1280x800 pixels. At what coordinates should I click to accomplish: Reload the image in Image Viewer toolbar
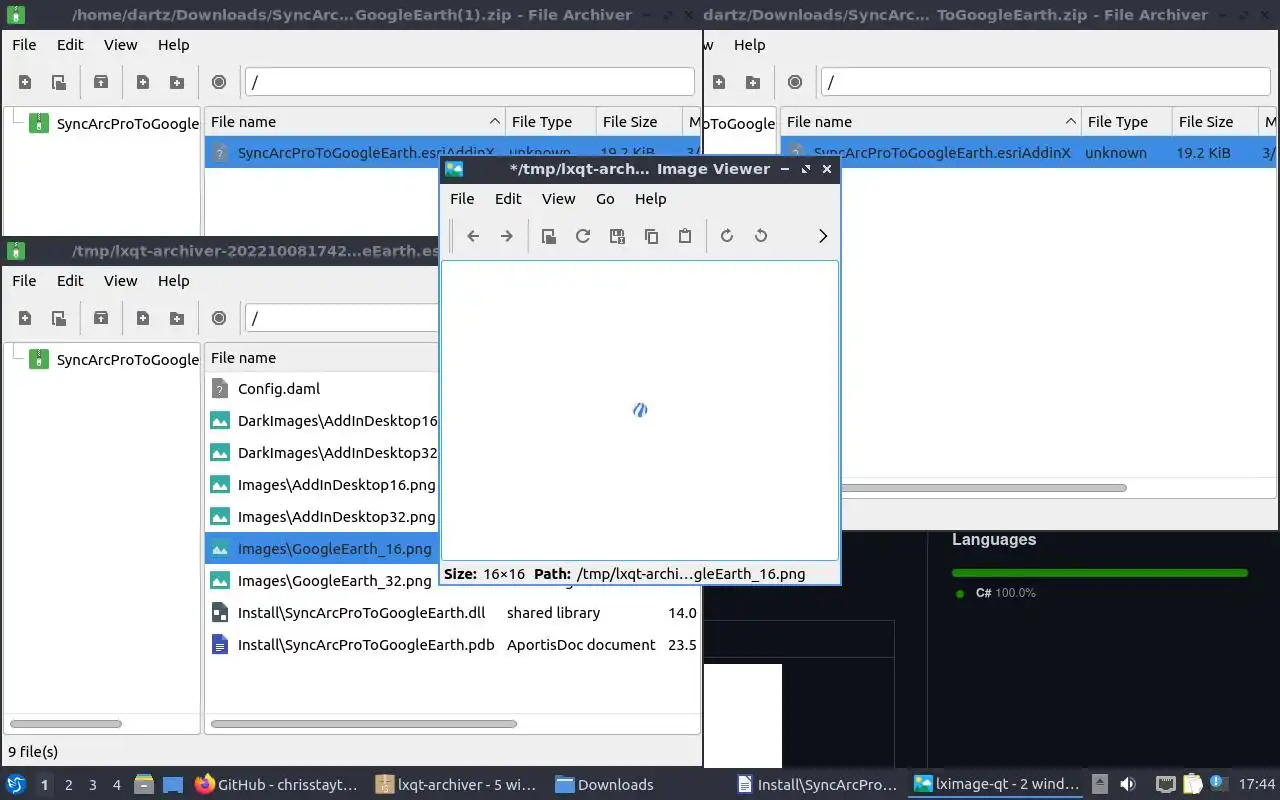tap(583, 236)
